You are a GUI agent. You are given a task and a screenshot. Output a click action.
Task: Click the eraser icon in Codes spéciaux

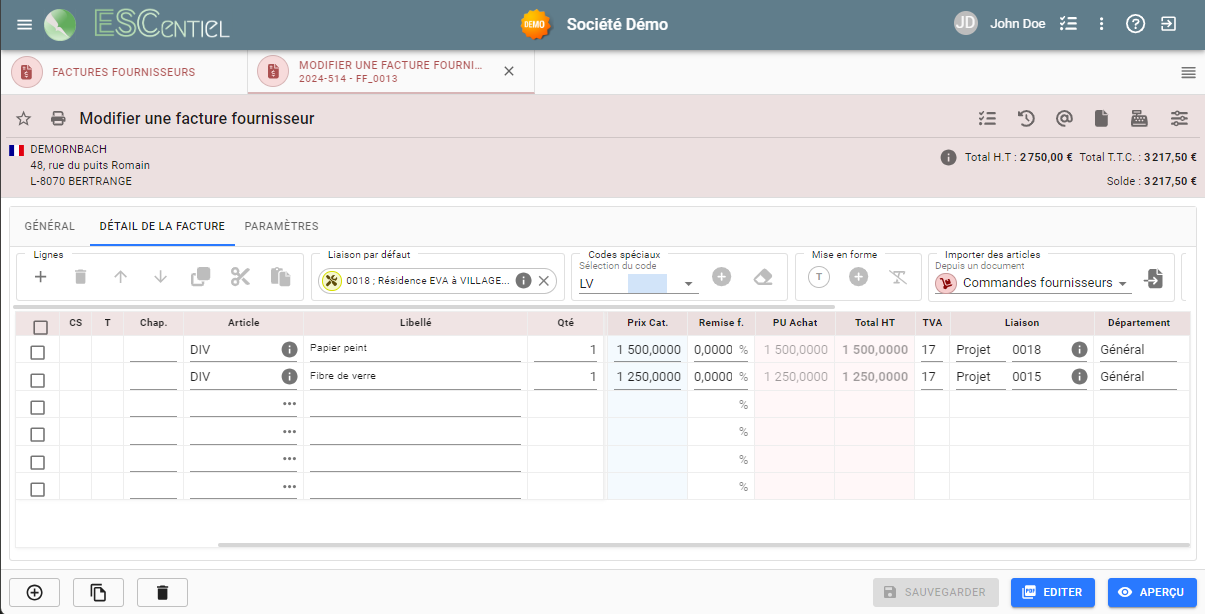pyautogui.click(x=763, y=277)
